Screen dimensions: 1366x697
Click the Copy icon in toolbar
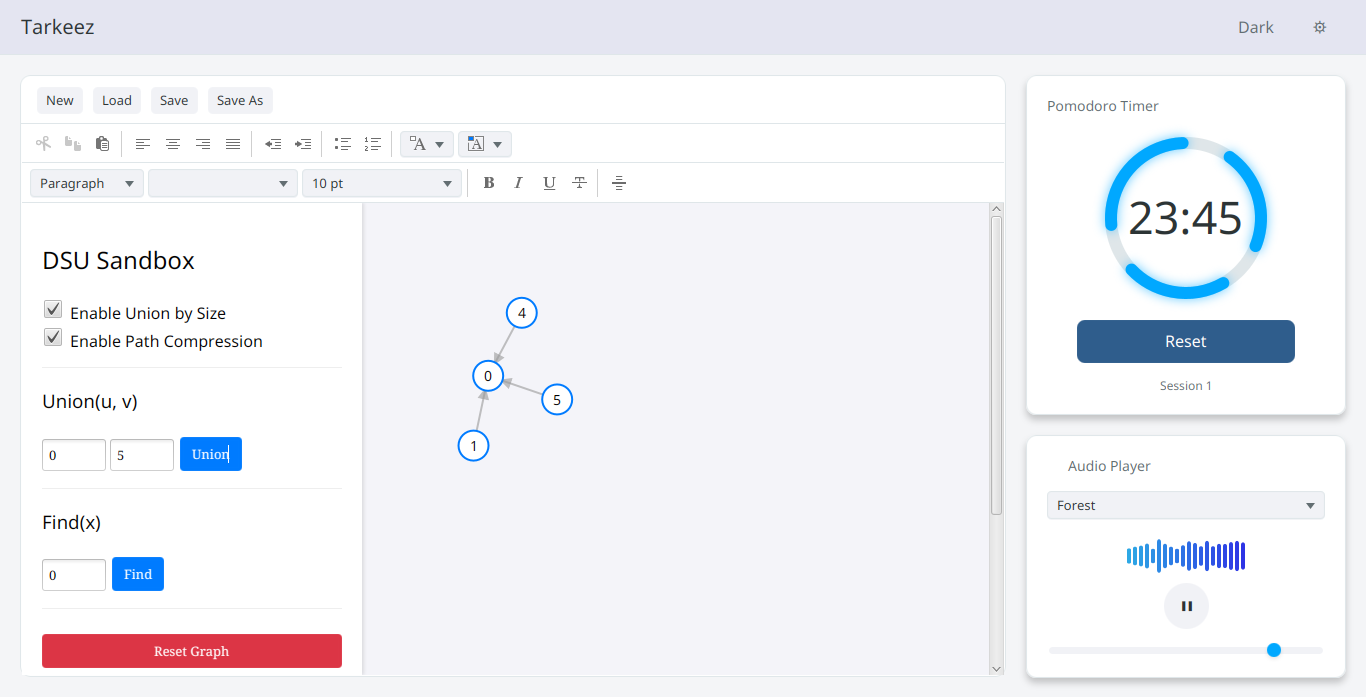coord(73,144)
